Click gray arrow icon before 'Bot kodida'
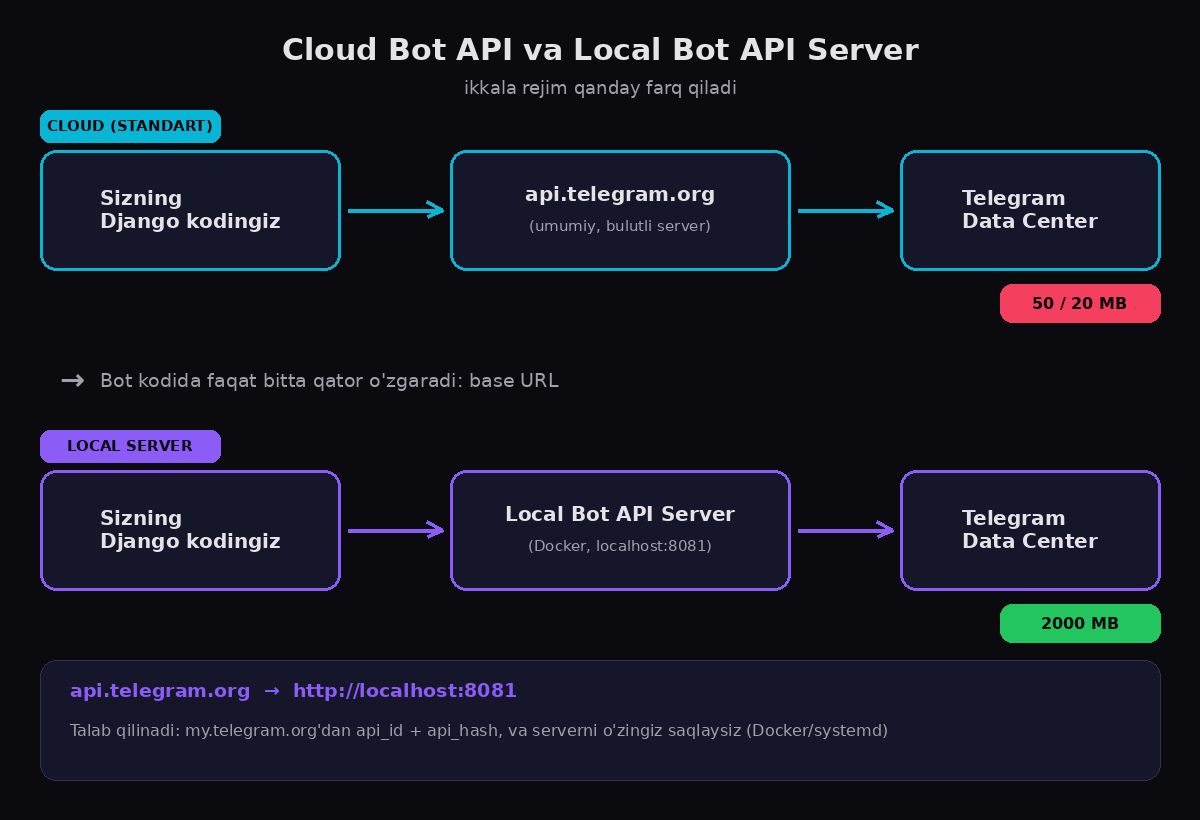The image size is (1200, 820). pyautogui.click(x=72, y=381)
